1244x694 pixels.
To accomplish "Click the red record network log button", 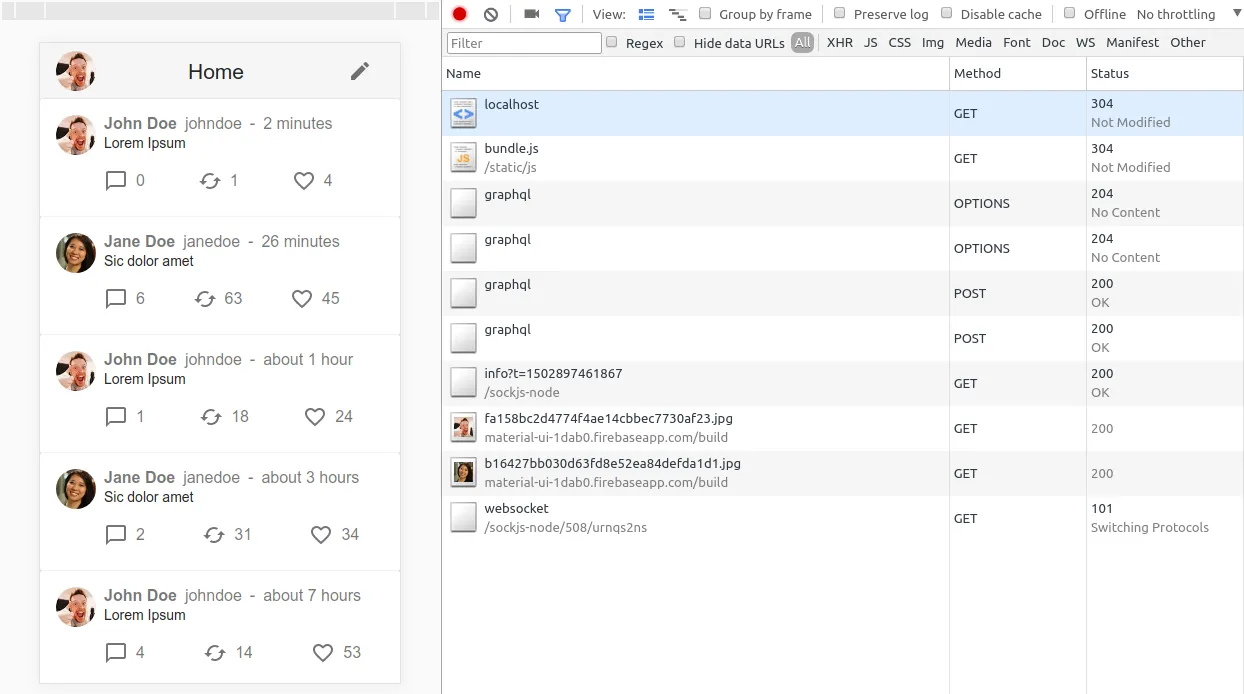I will pos(459,14).
